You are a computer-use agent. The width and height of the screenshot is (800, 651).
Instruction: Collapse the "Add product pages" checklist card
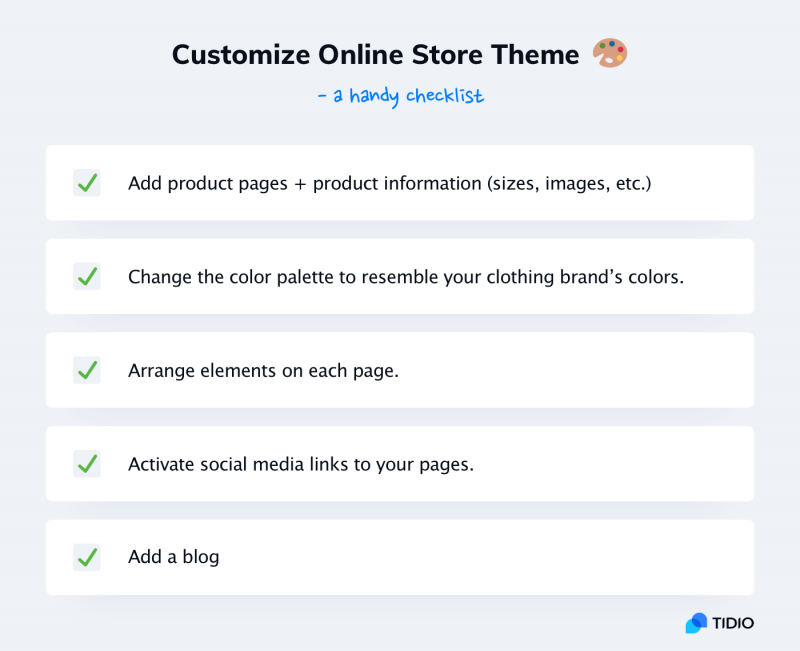pyautogui.click(x=400, y=183)
